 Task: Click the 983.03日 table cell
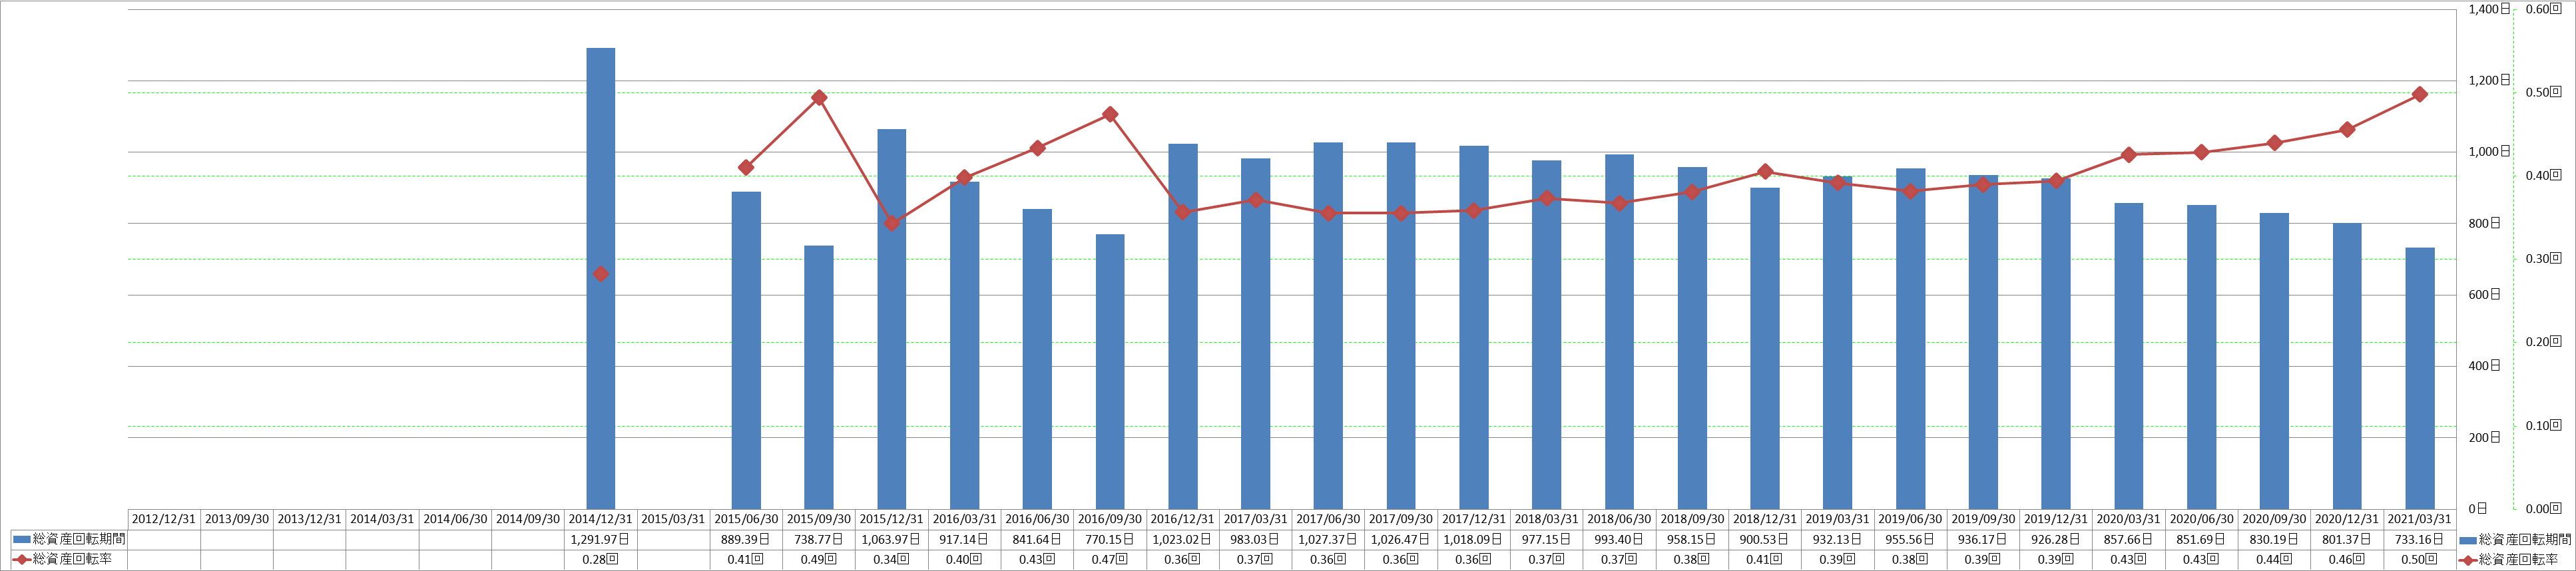tap(1255, 539)
